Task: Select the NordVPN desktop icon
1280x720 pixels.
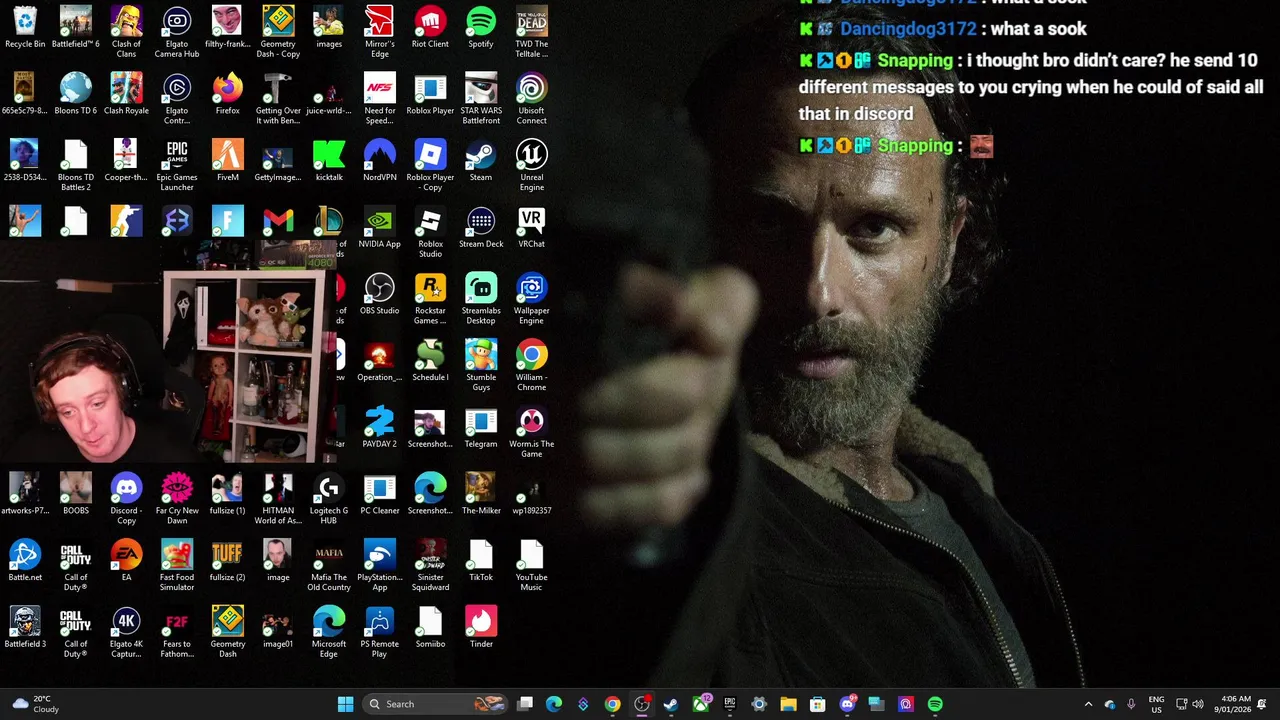Action: click(380, 161)
